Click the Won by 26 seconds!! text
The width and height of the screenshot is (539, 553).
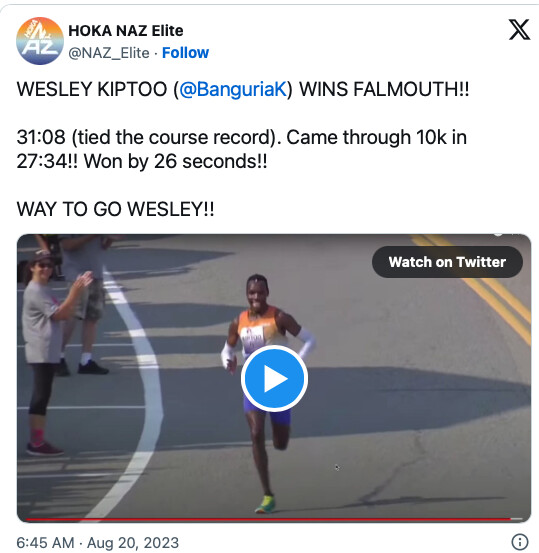click(175, 162)
